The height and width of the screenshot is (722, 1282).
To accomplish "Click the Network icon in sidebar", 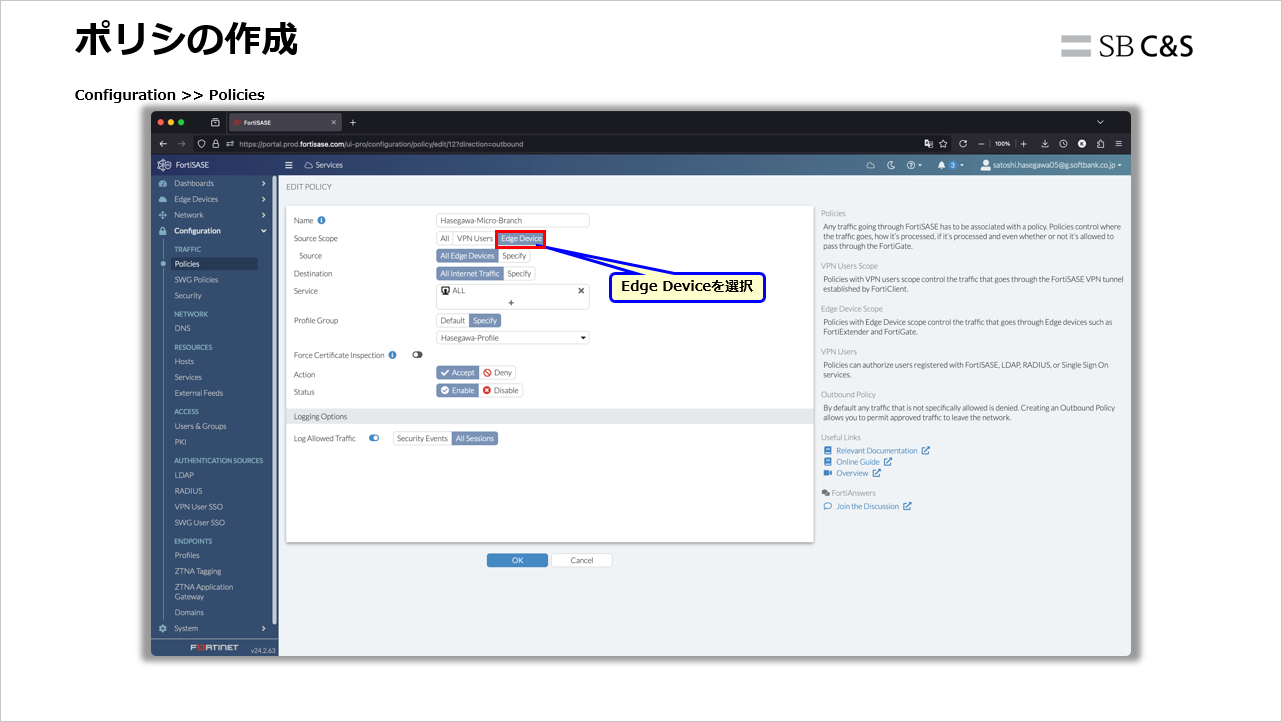I will click(x=163, y=215).
